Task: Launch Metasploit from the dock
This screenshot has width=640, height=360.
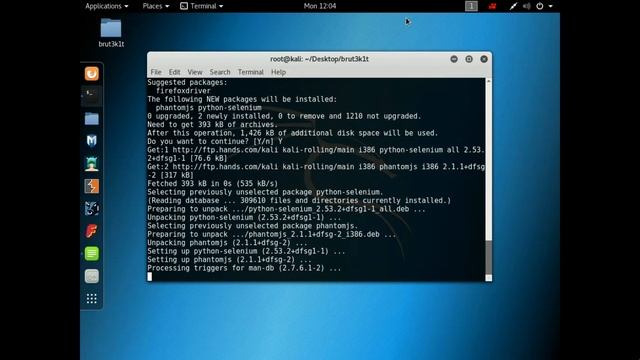Action: 91,141
